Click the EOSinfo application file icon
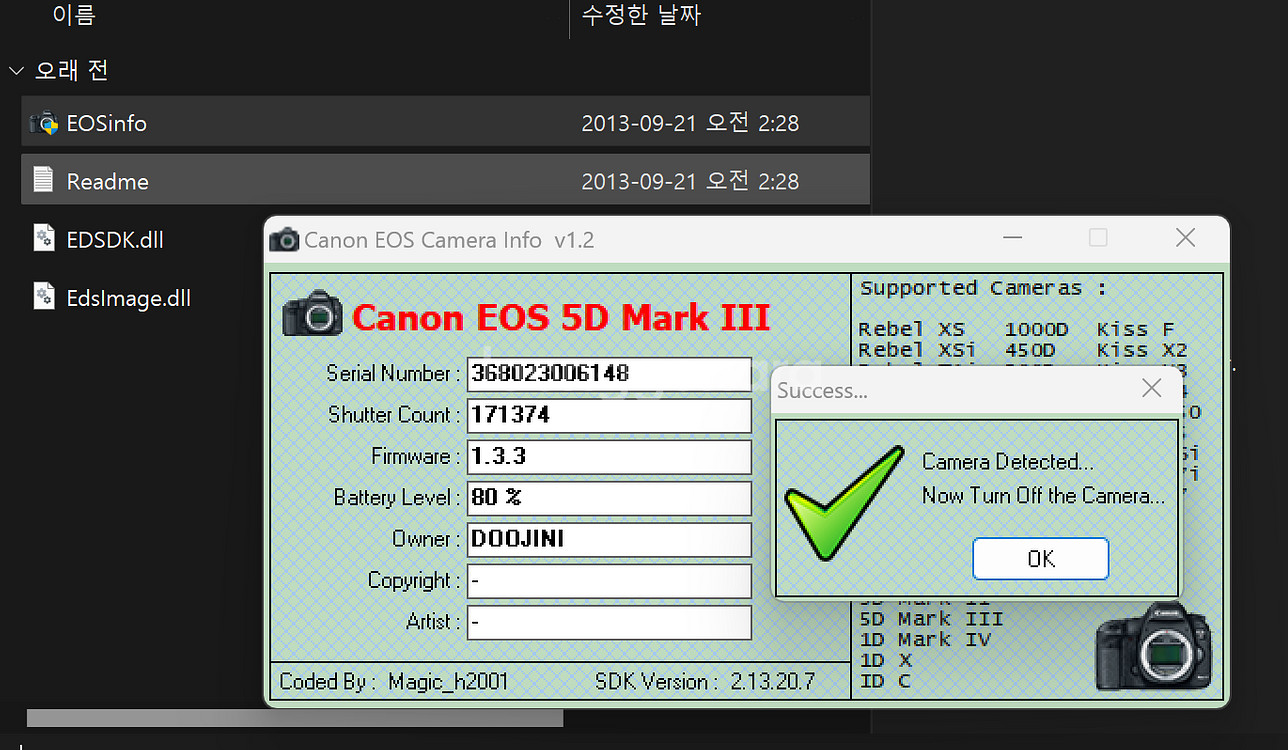Screen dimensions: 1288x750 point(44,123)
